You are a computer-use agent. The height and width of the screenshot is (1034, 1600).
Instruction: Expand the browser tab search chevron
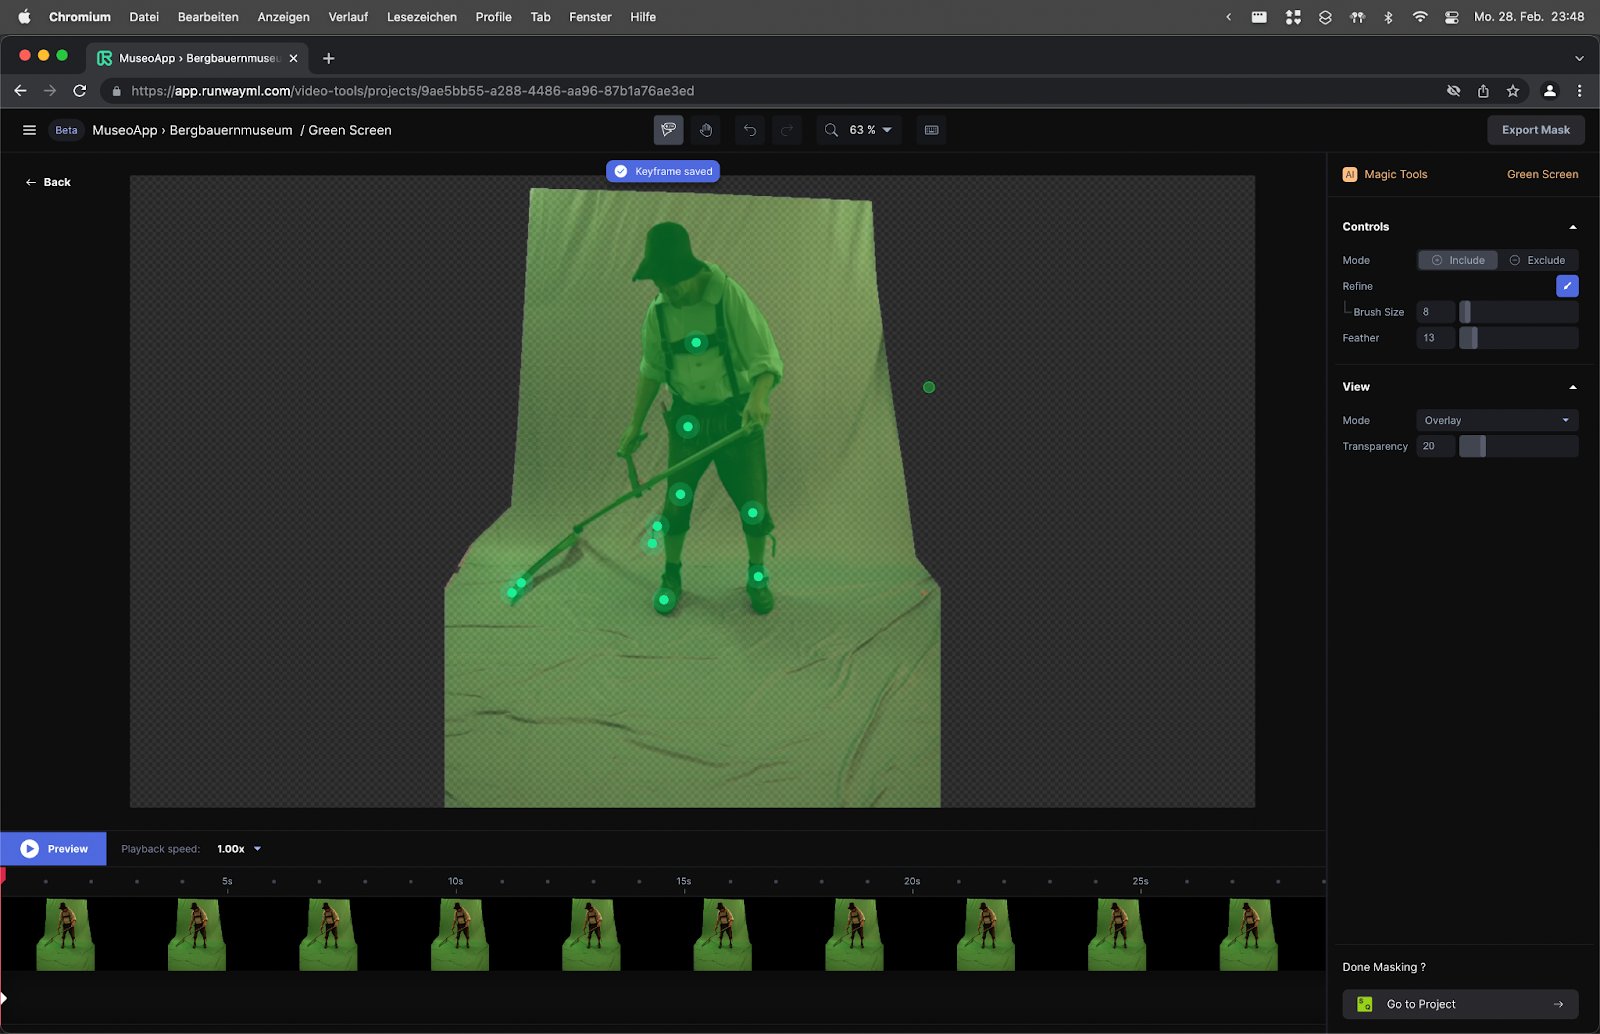click(x=1579, y=58)
